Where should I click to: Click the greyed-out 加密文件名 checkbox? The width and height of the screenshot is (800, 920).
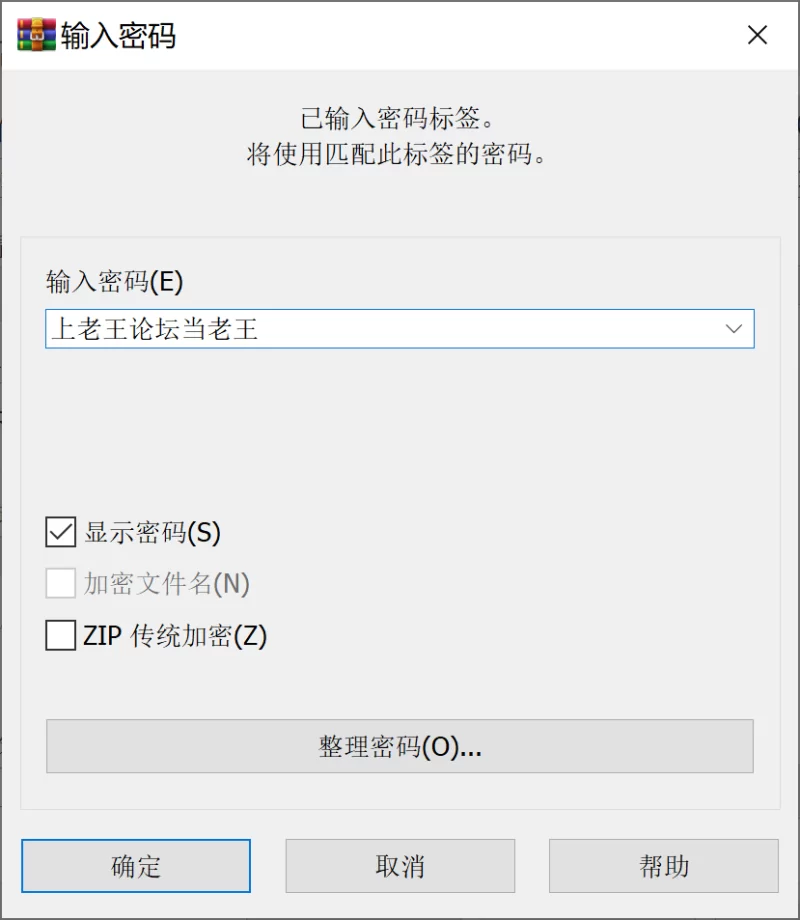tap(61, 584)
